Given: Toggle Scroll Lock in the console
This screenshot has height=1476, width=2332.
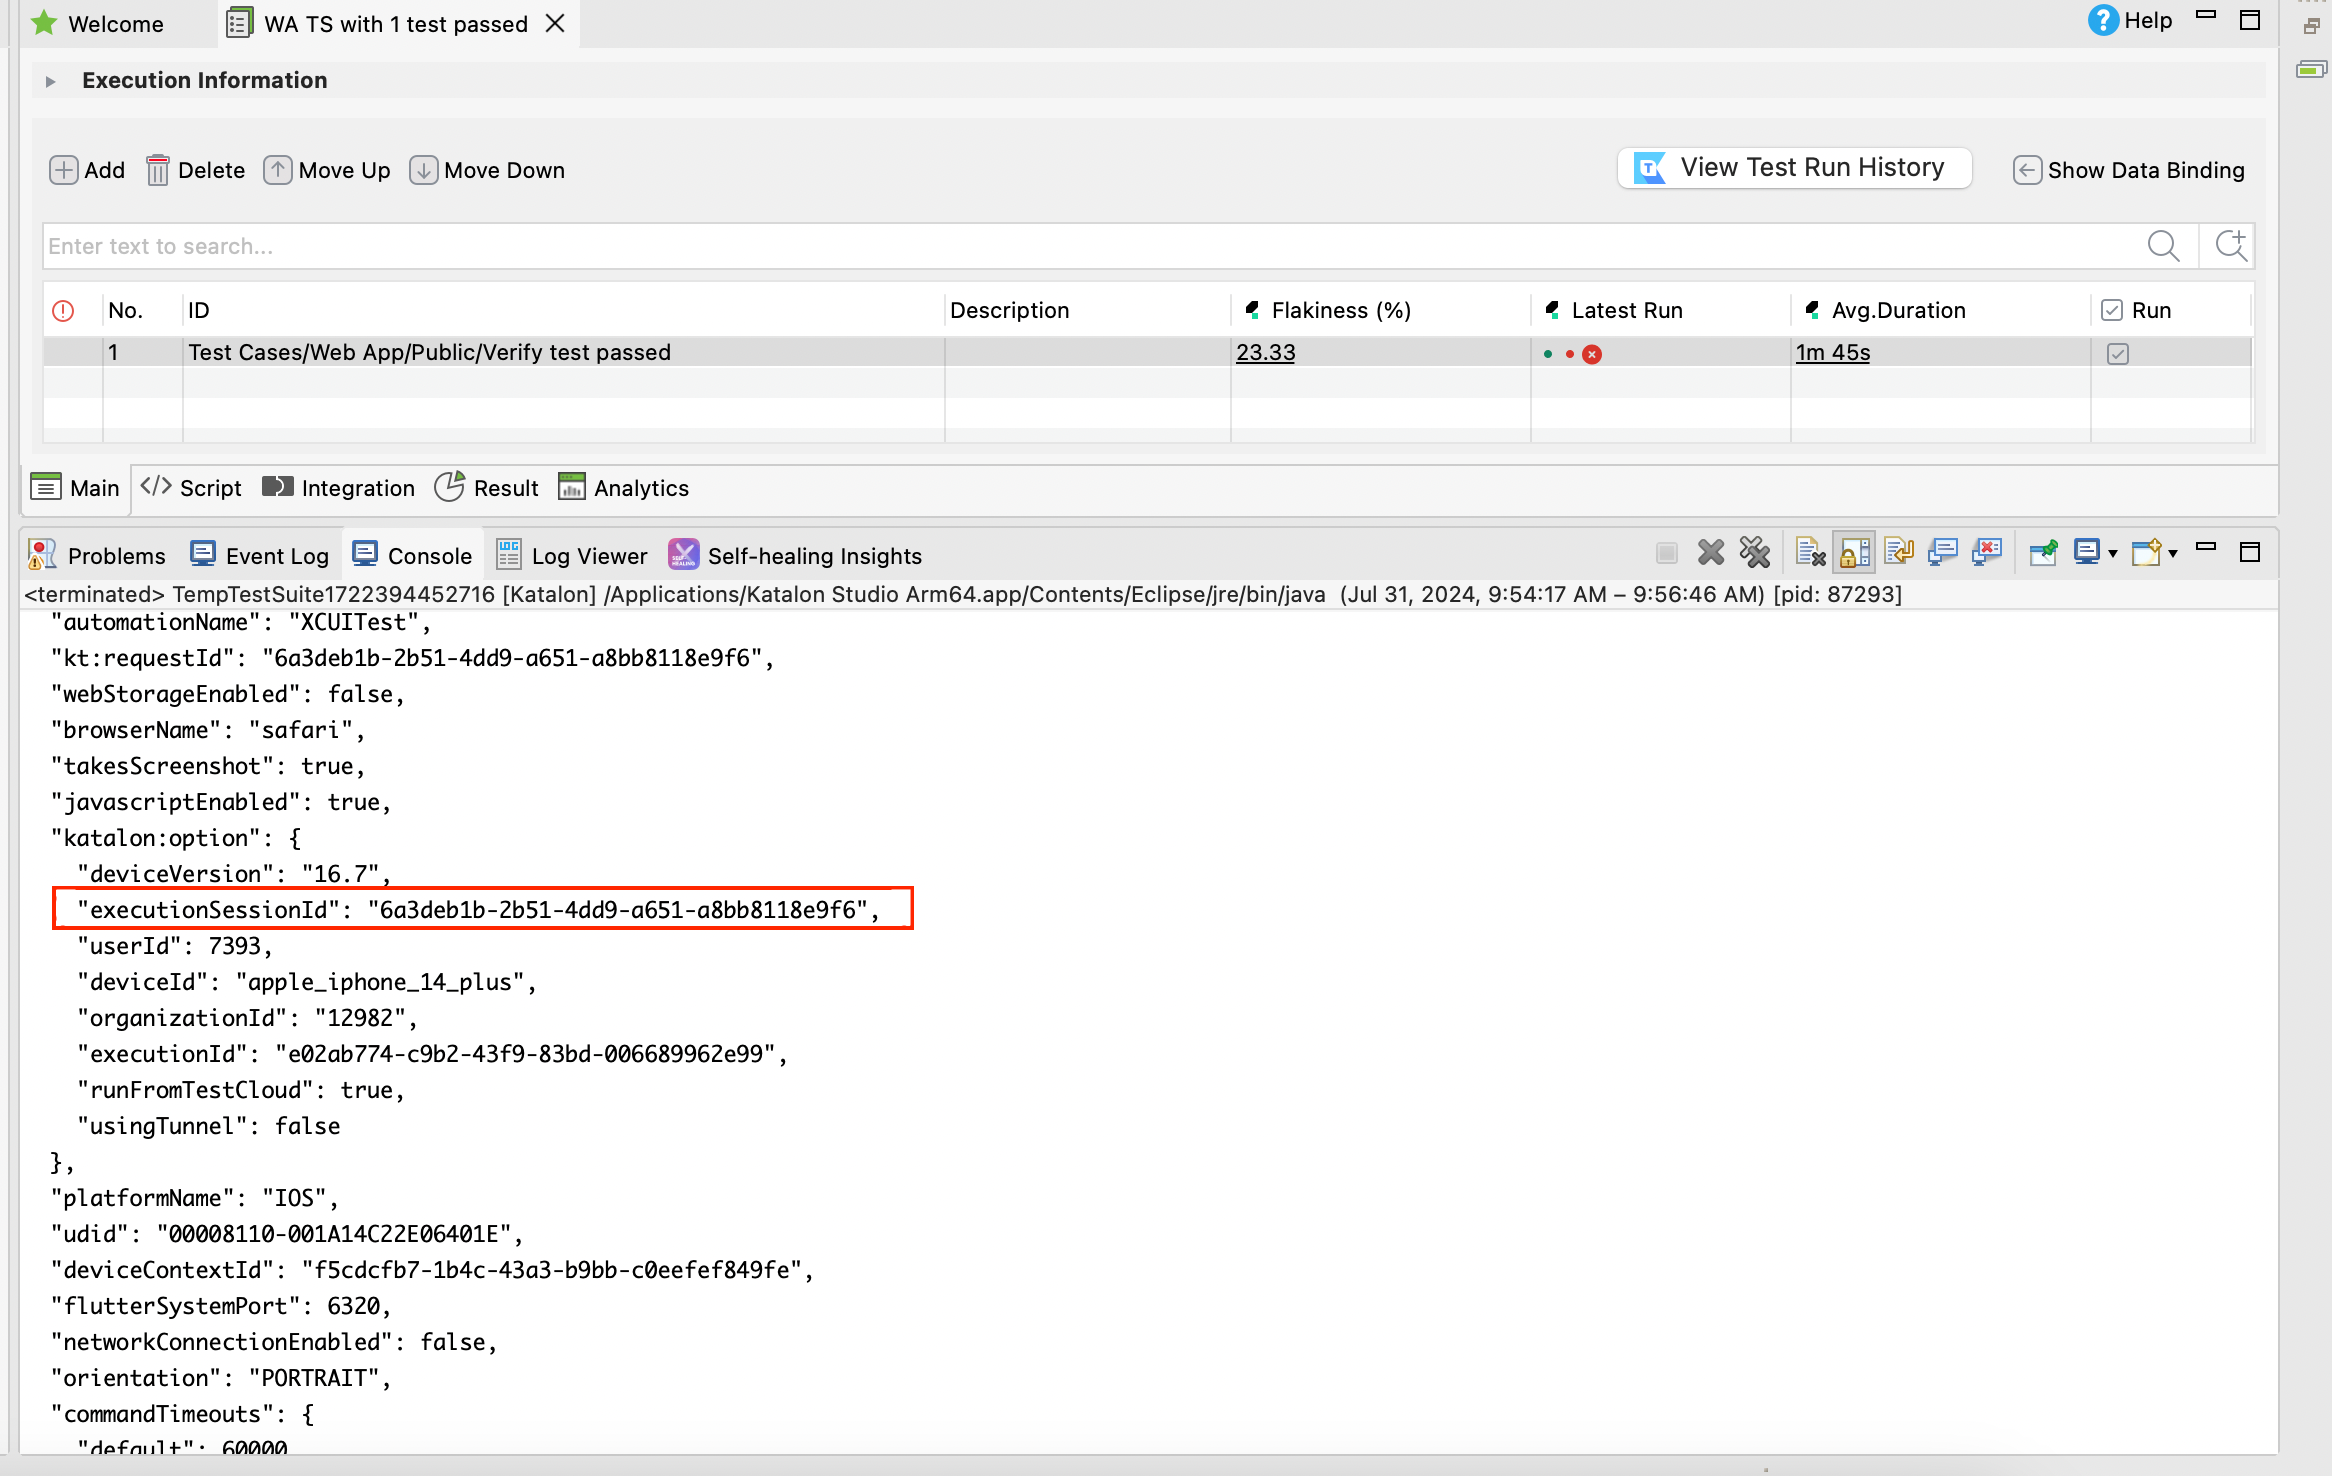Looking at the screenshot, I should click(x=1854, y=553).
